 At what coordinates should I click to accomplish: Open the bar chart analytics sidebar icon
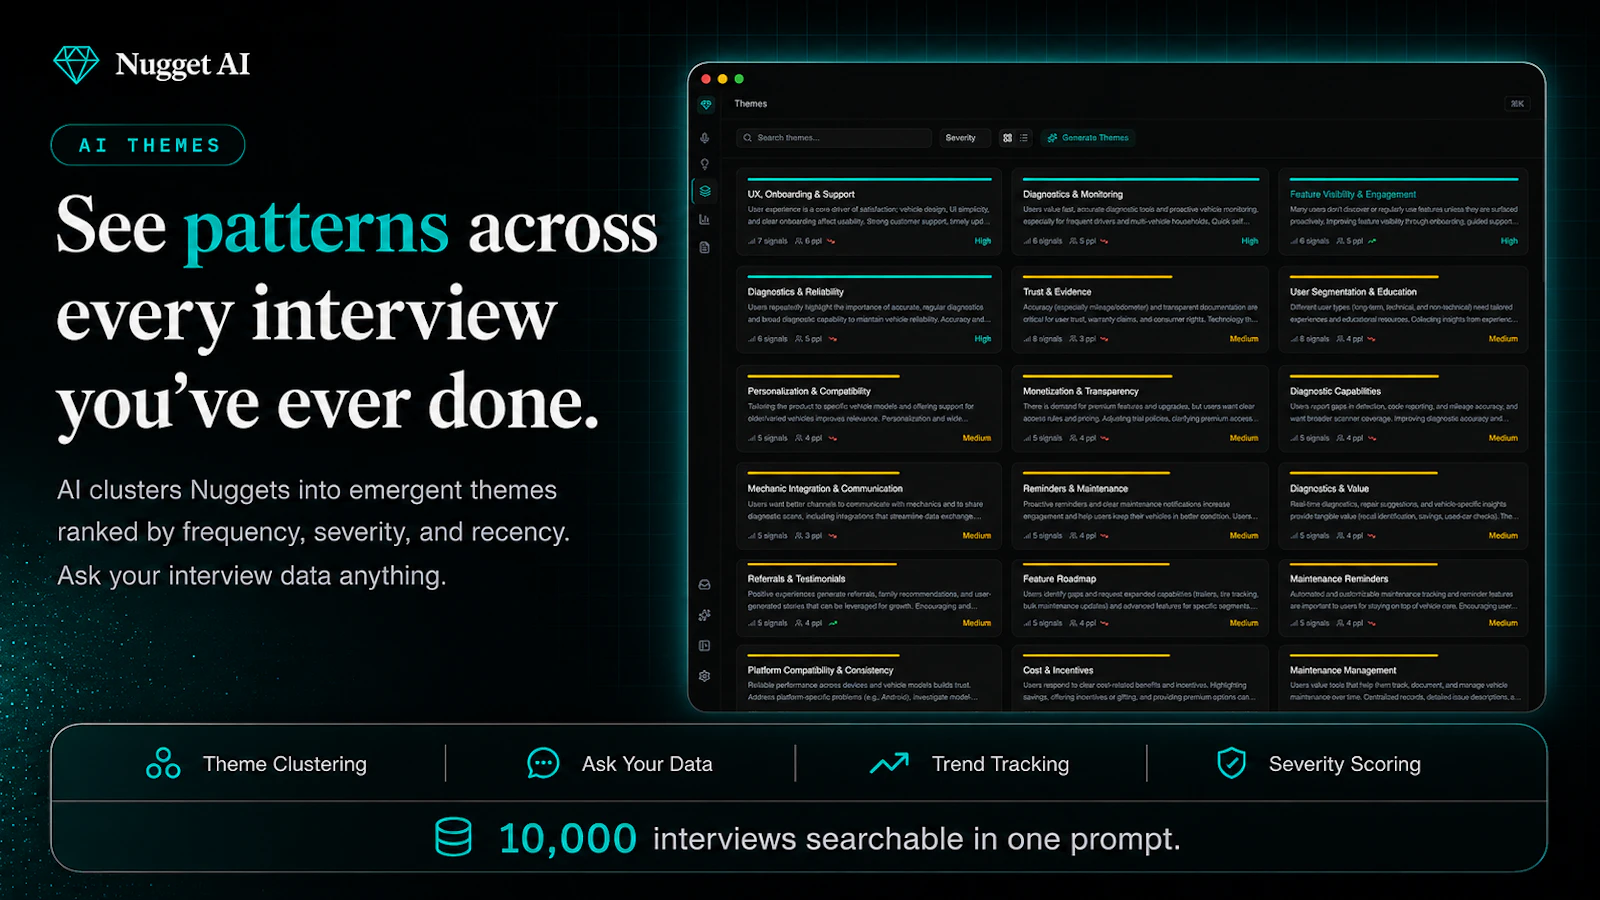tap(705, 219)
